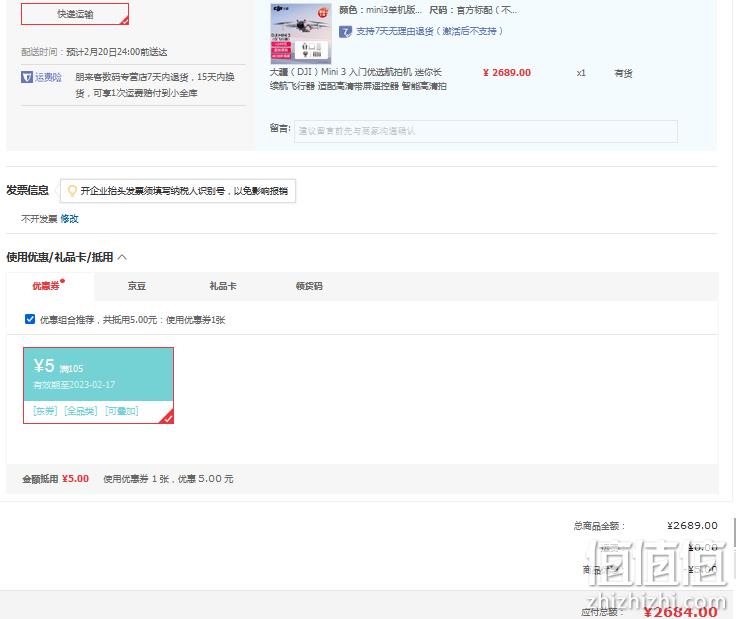Click the 开企业抬头发票 tax notice text

[184, 191]
